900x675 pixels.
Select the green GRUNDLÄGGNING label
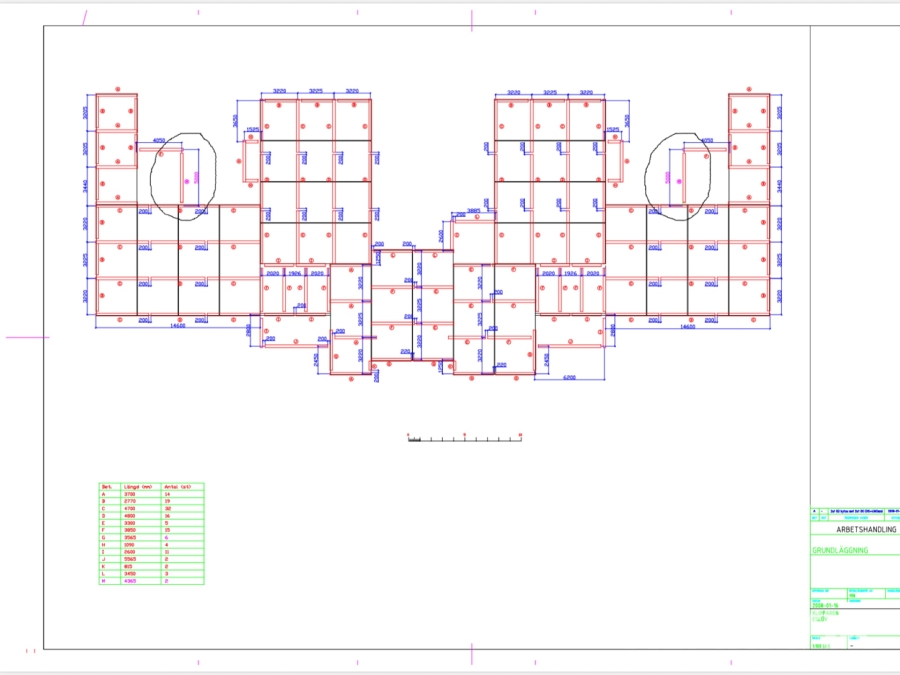click(840, 550)
